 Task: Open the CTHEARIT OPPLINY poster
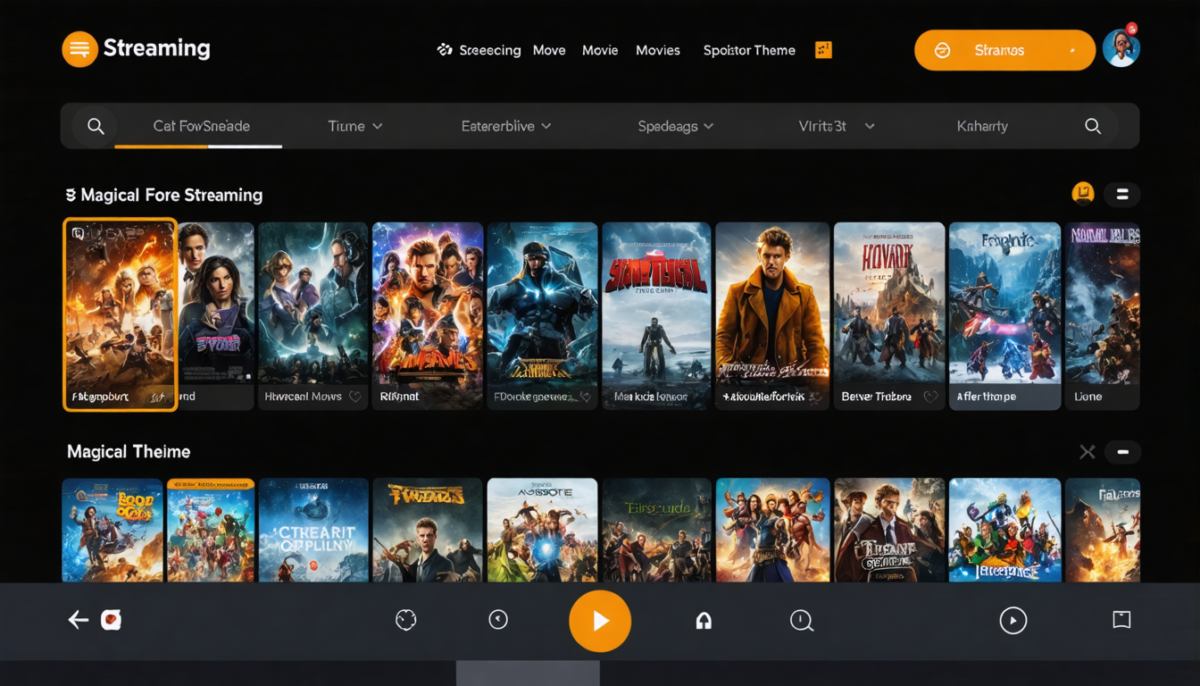tap(313, 530)
